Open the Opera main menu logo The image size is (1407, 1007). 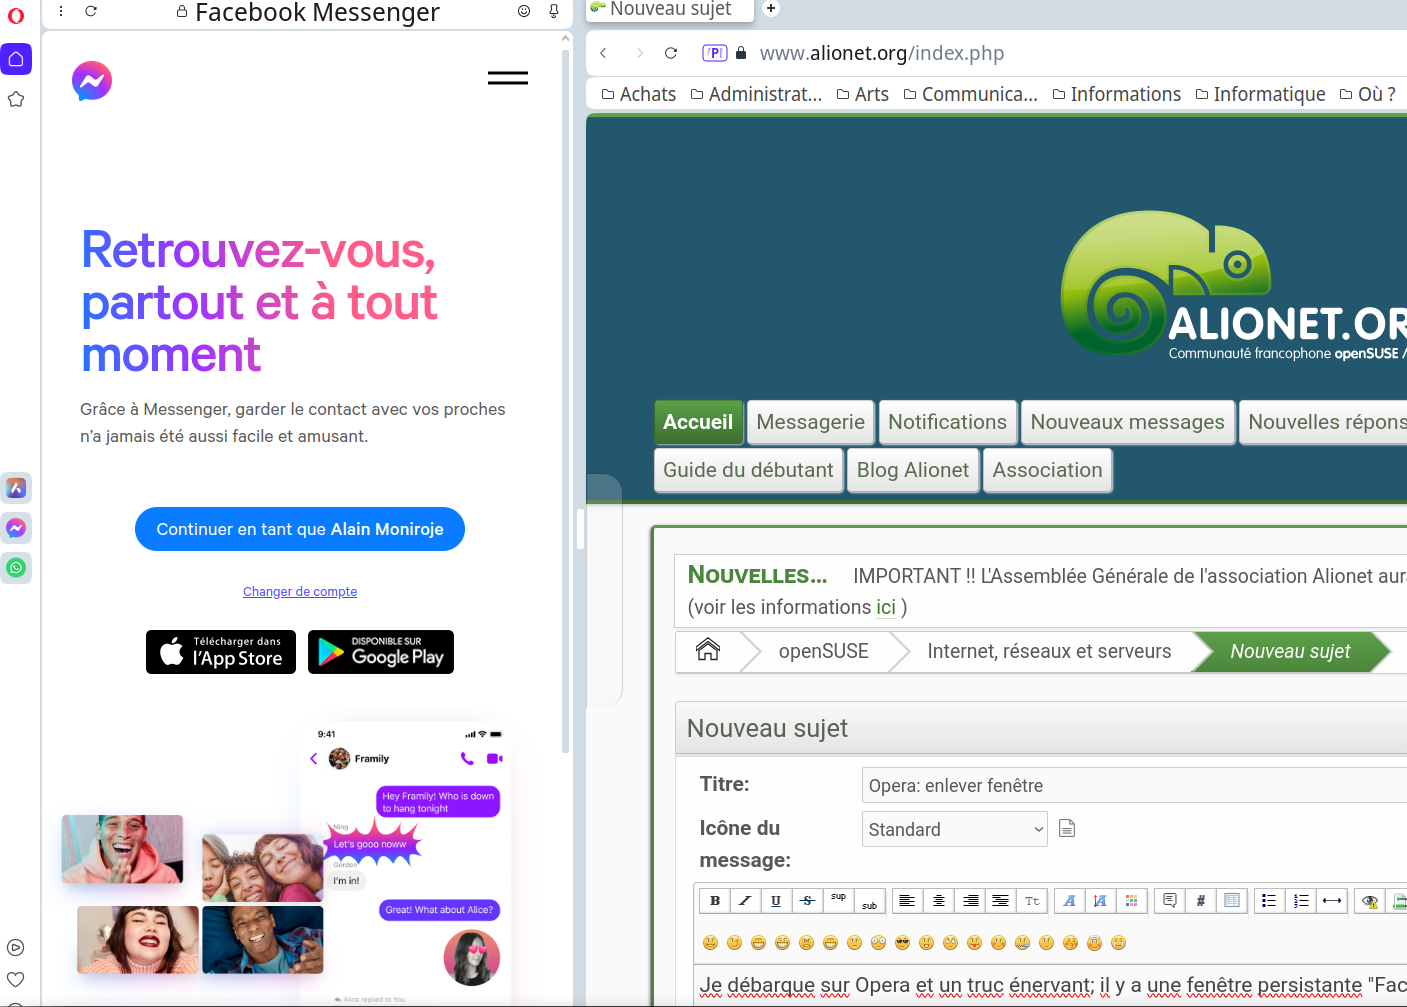pos(16,15)
